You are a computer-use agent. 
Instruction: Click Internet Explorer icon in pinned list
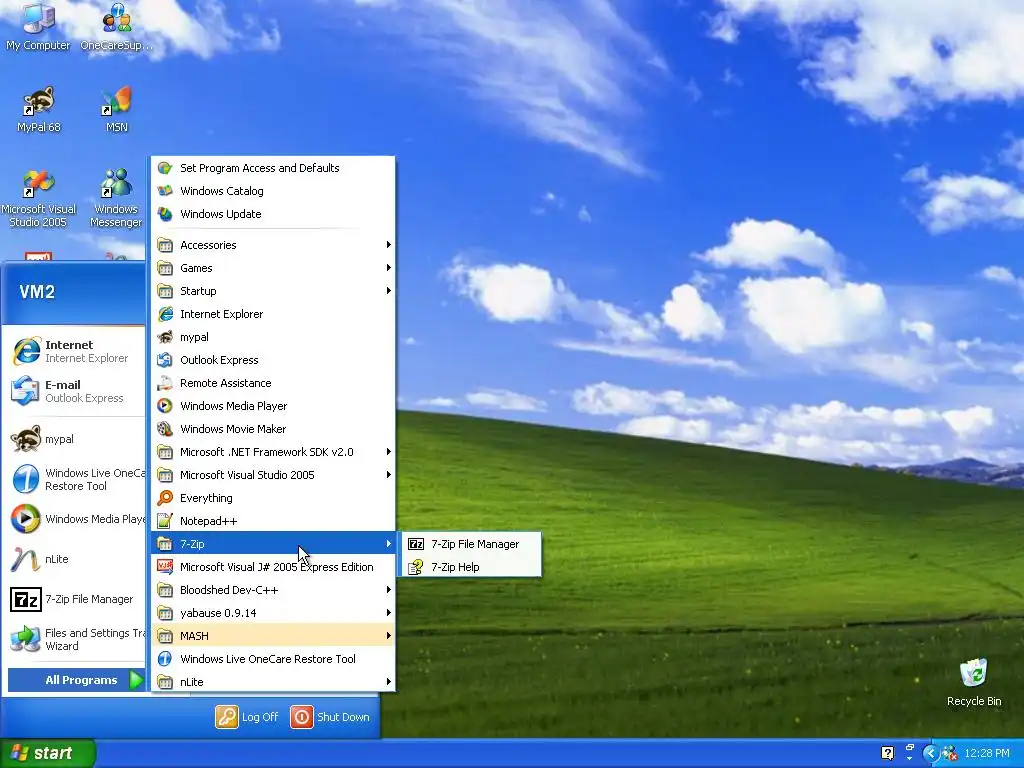26,351
